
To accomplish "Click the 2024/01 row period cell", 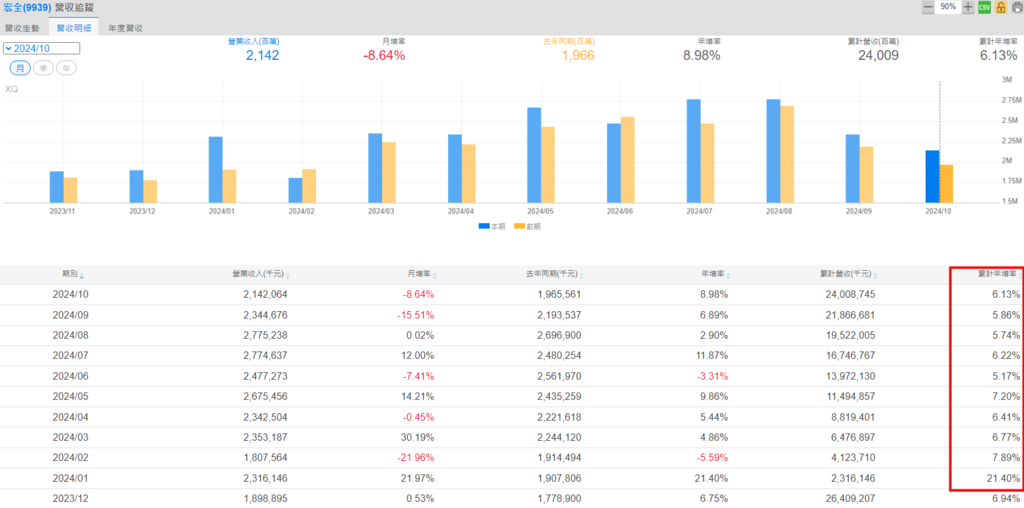I will pyautogui.click(x=69, y=478).
